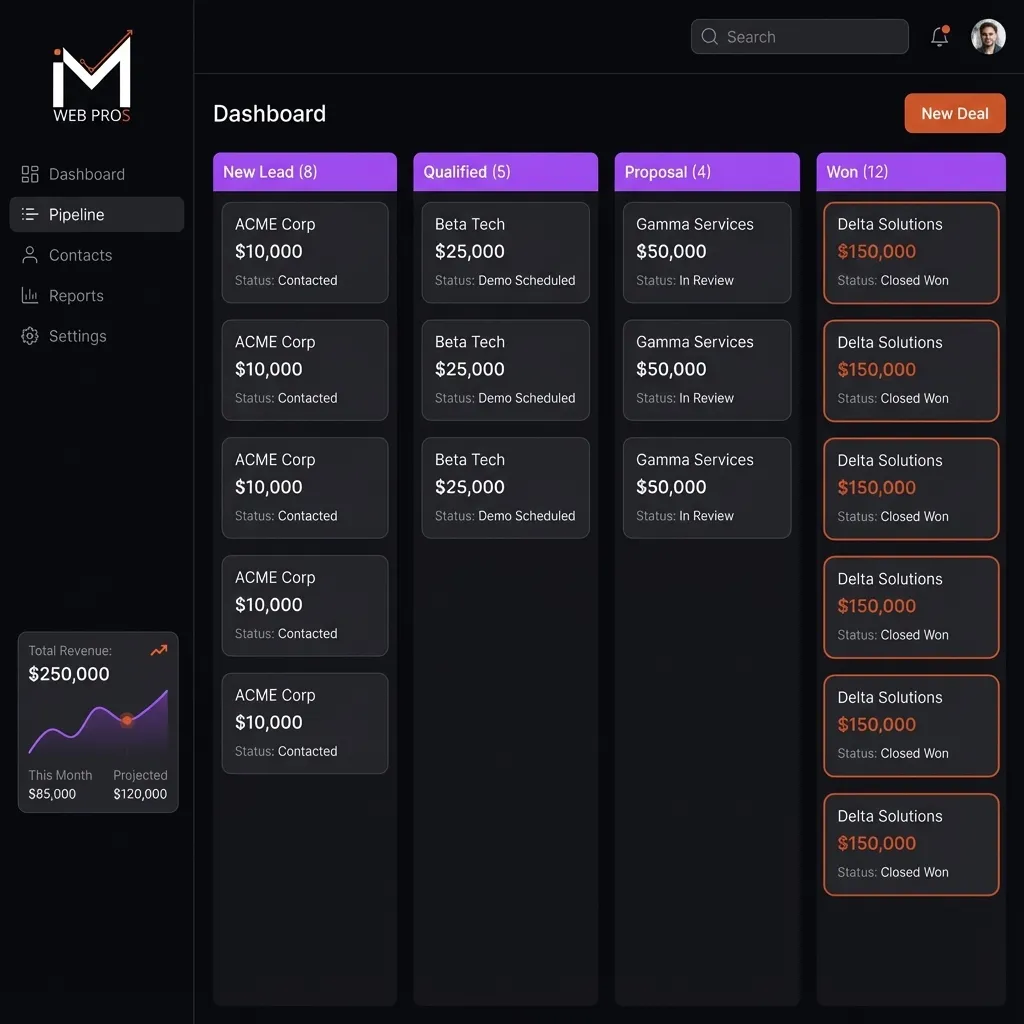This screenshot has width=1024, height=1024.
Task: Open the Contacts menu item
Action: point(80,255)
